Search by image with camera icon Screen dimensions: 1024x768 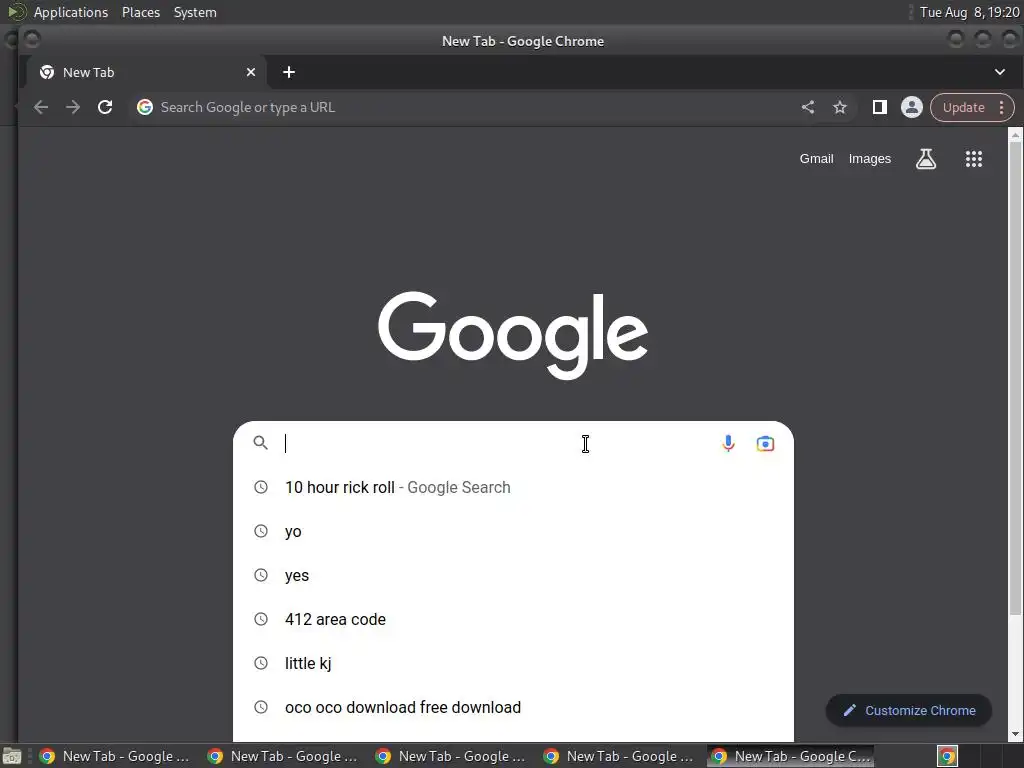click(765, 443)
